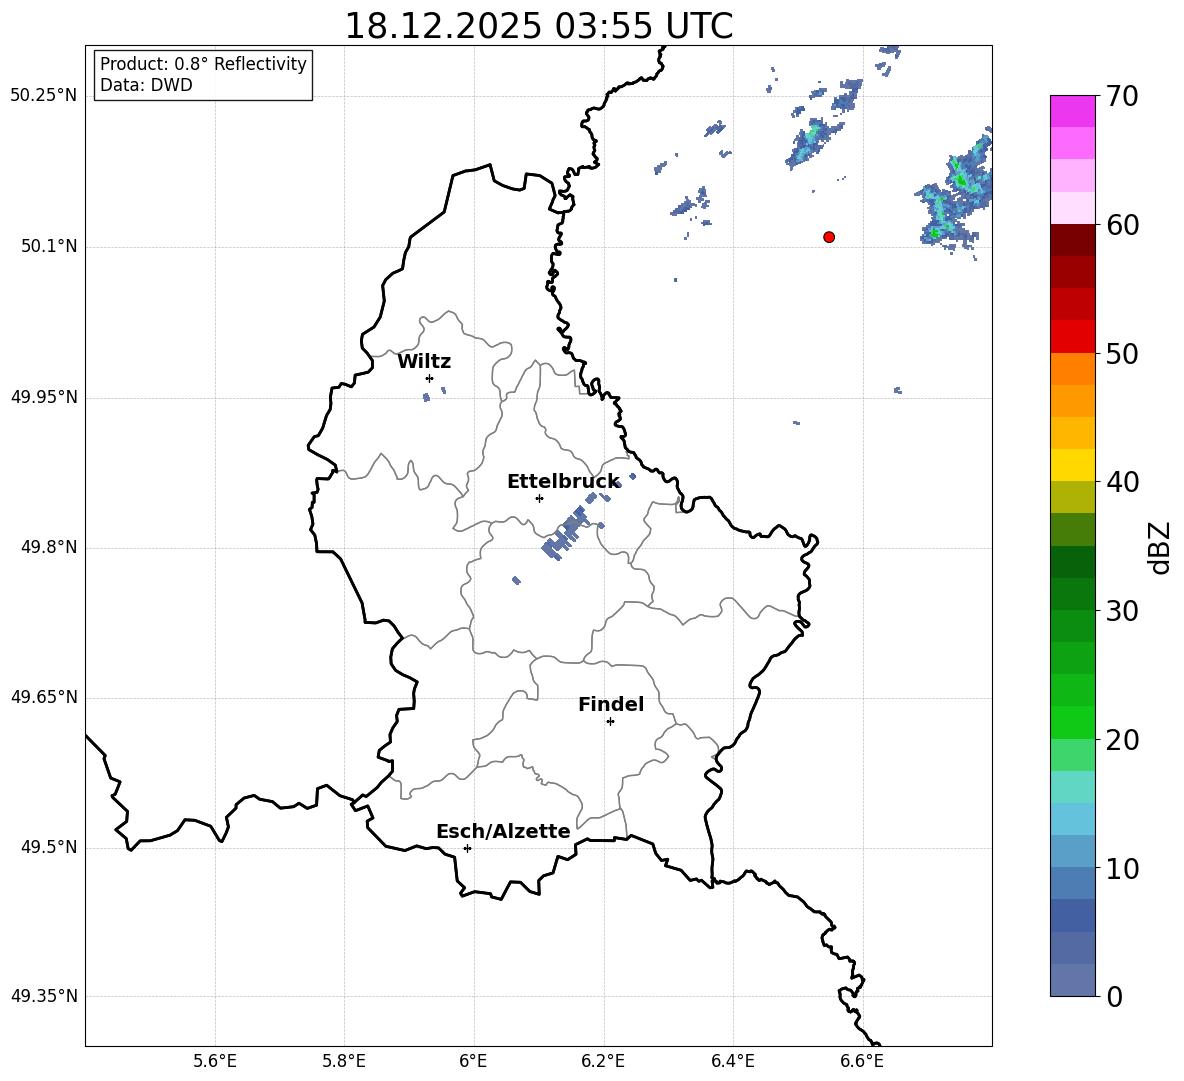
Task: Click the 49.65°N latitude label
Action: [x=44, y=697]
